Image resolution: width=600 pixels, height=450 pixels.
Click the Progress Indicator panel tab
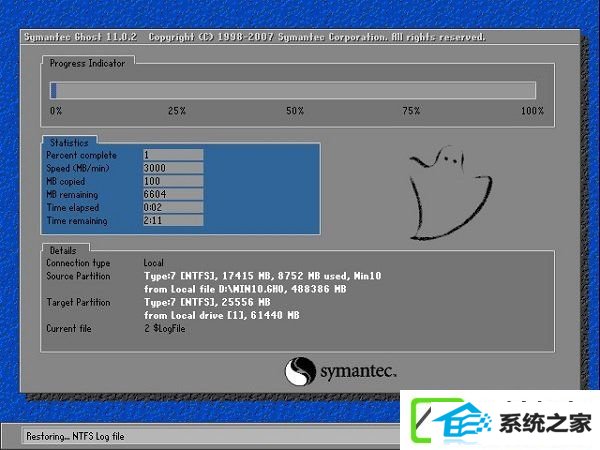[x=88, y=63]
